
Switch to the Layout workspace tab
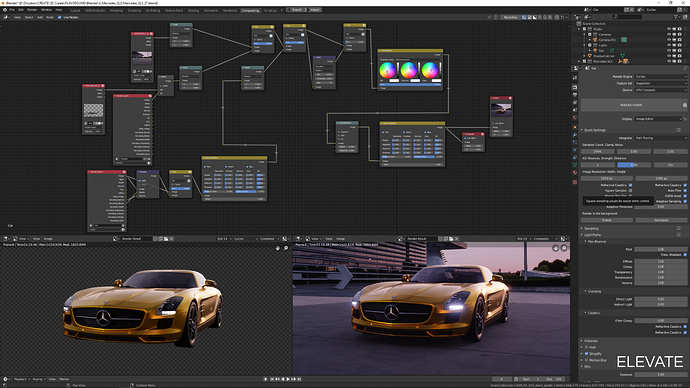pos(76,10)
